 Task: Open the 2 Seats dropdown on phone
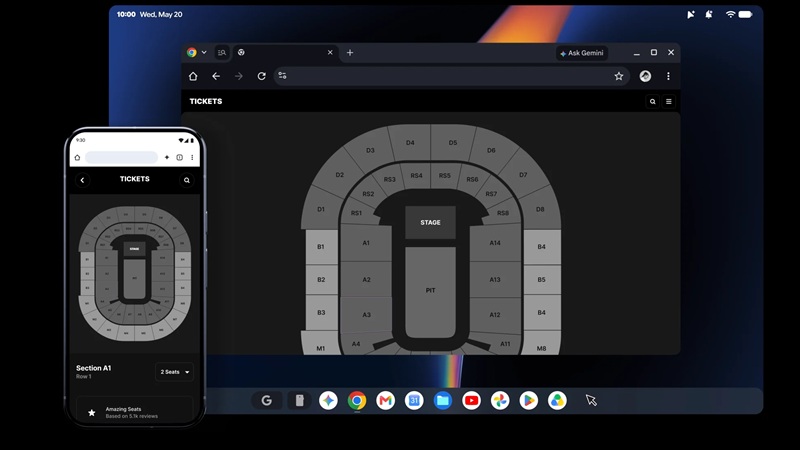tap(174, 372)
